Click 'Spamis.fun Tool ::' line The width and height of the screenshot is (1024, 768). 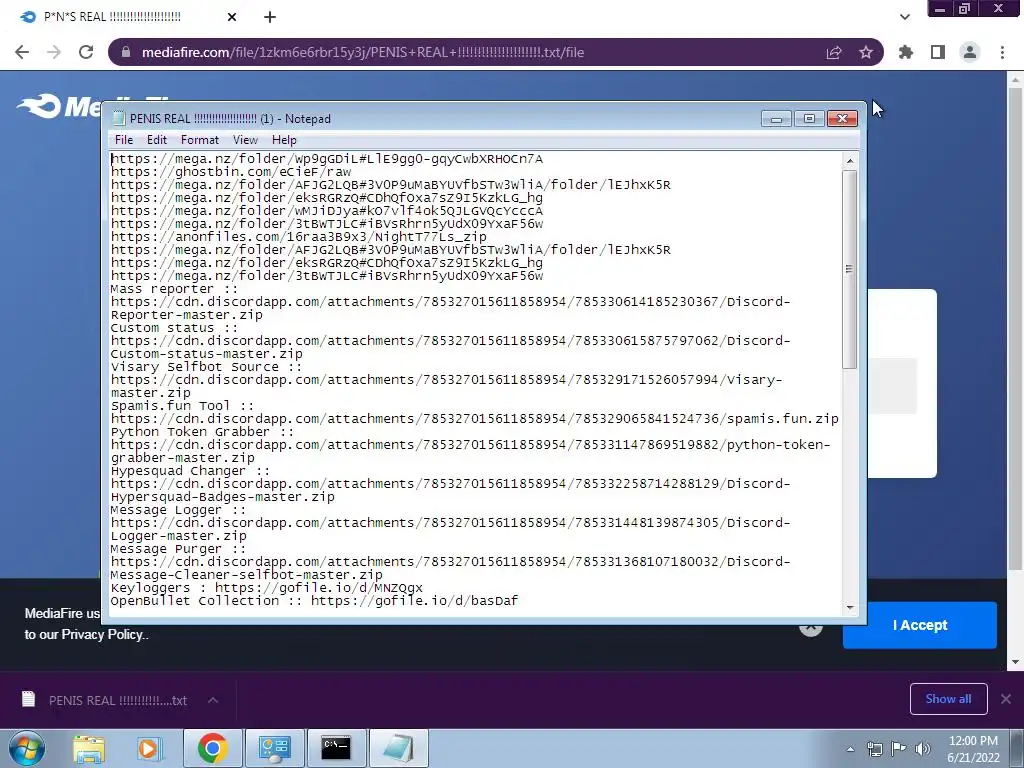tap(182, 406)
